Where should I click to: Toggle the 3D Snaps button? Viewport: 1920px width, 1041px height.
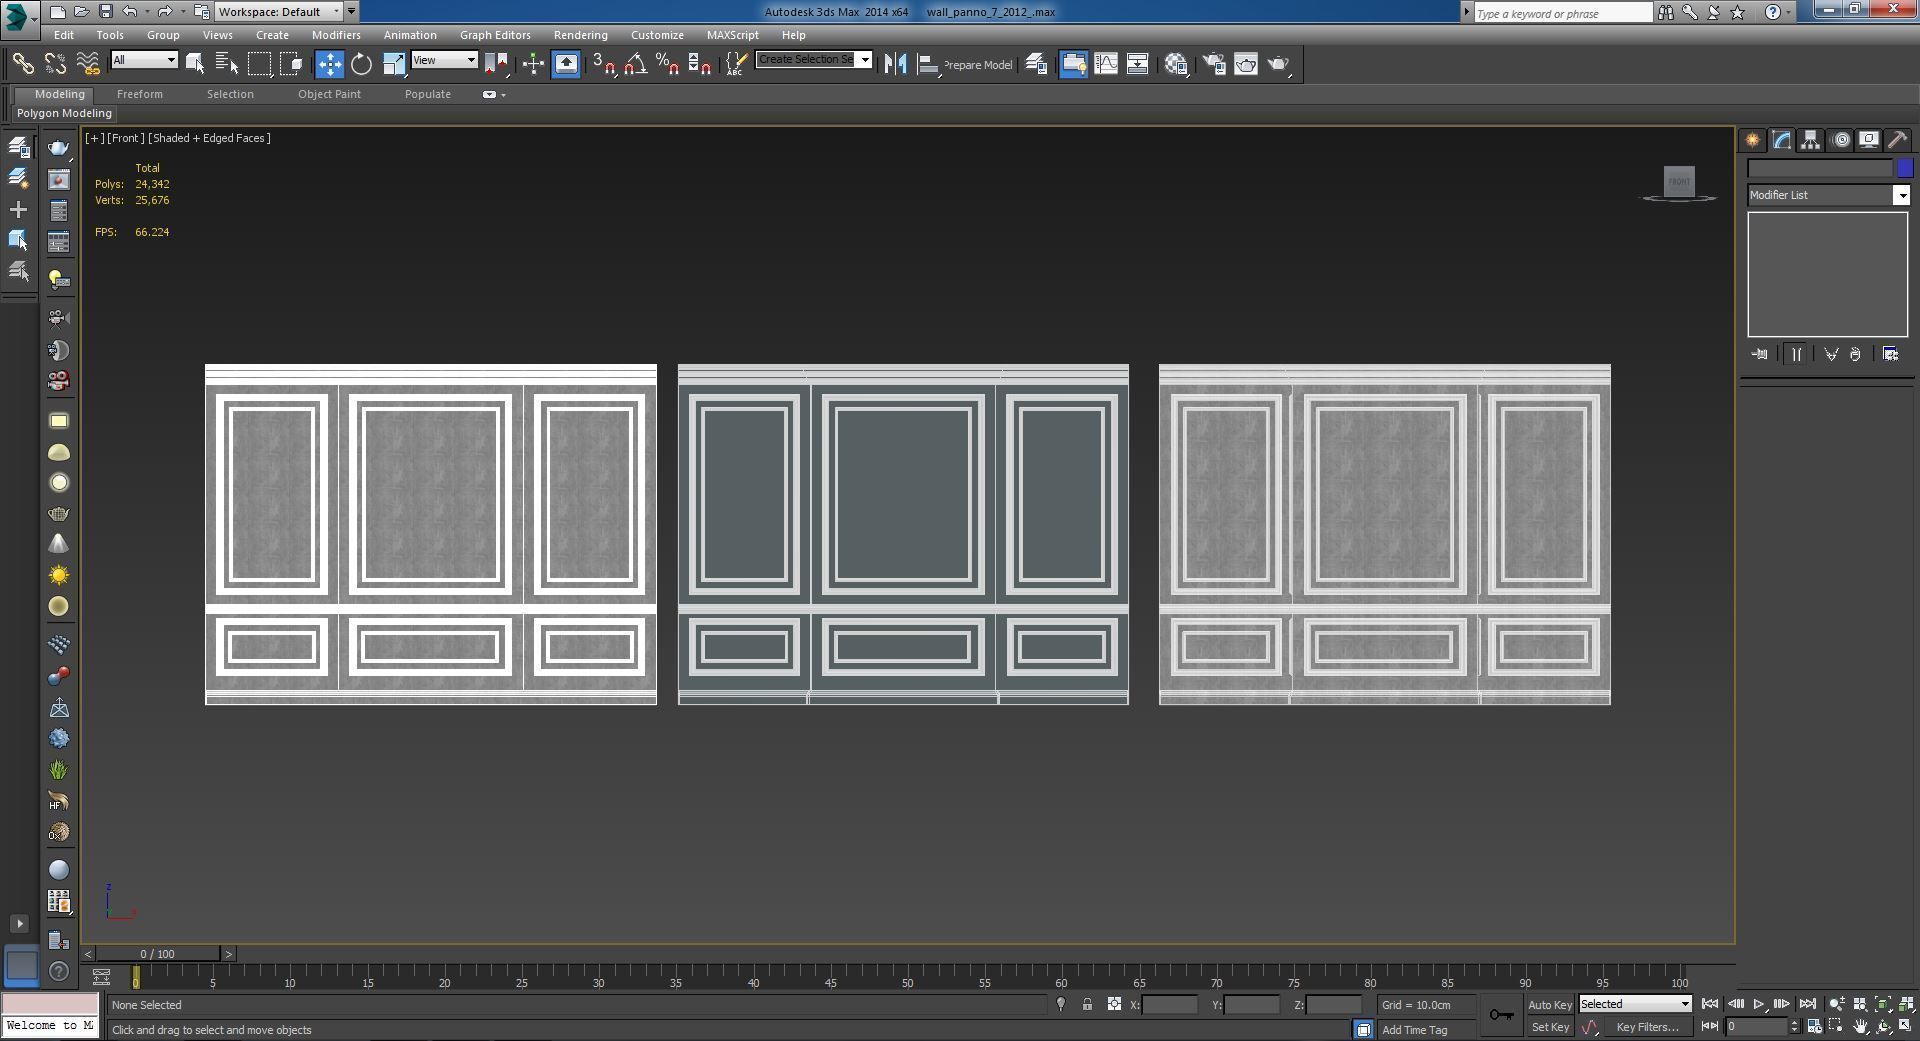[x=604, y=64]
